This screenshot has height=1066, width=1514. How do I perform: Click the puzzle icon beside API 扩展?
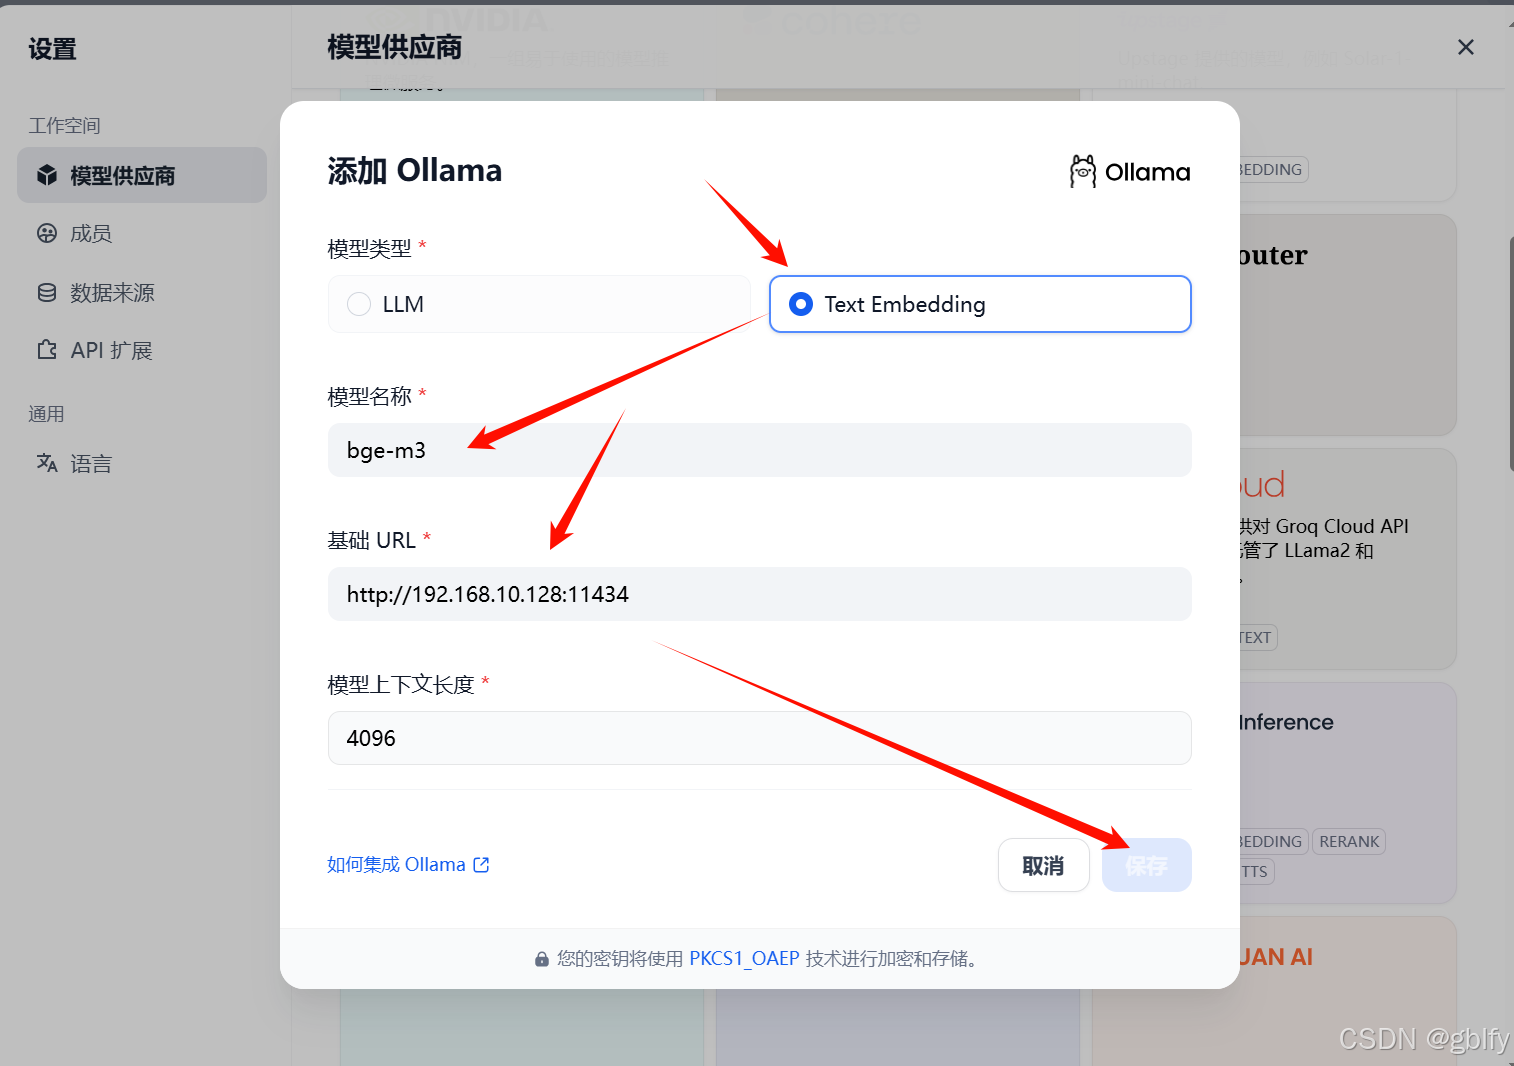47,350
